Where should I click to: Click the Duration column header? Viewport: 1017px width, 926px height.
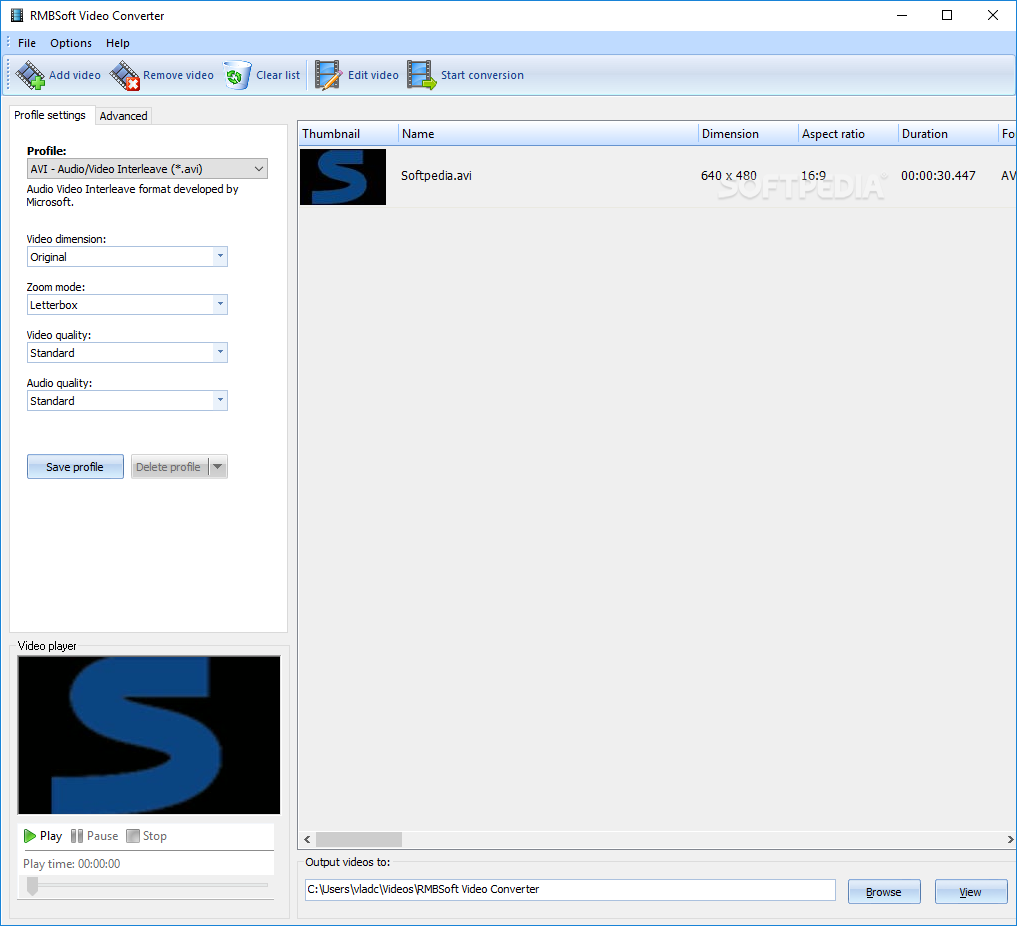click(948, 134)
